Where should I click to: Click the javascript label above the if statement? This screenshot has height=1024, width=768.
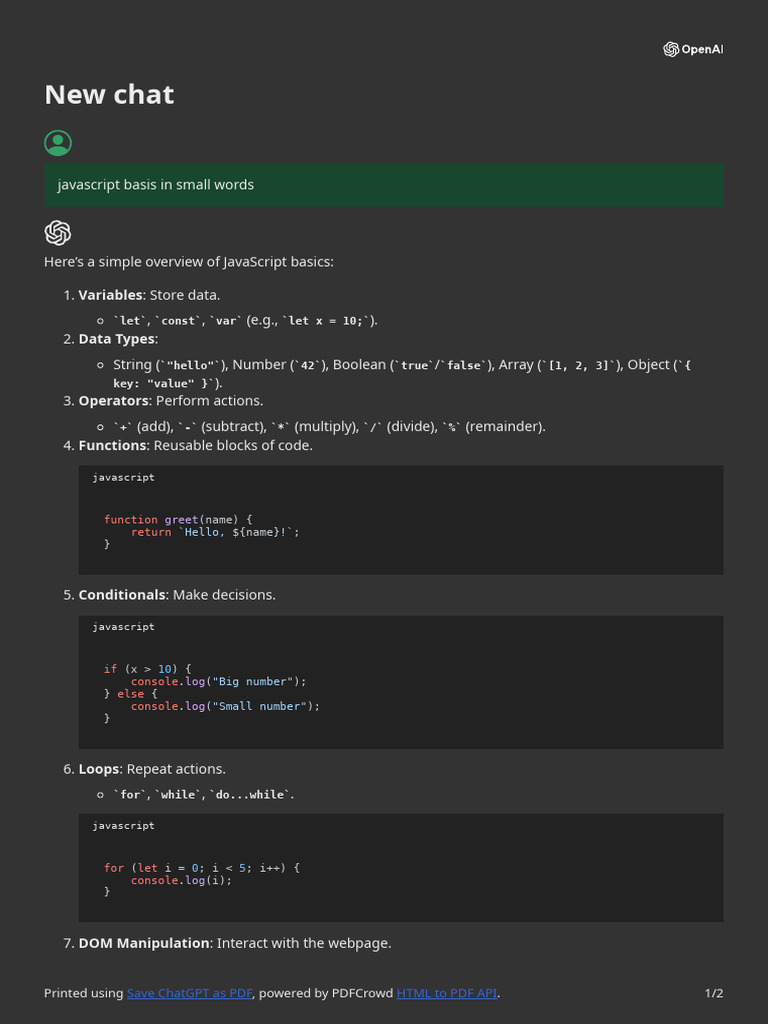click(x=124, y=627)
